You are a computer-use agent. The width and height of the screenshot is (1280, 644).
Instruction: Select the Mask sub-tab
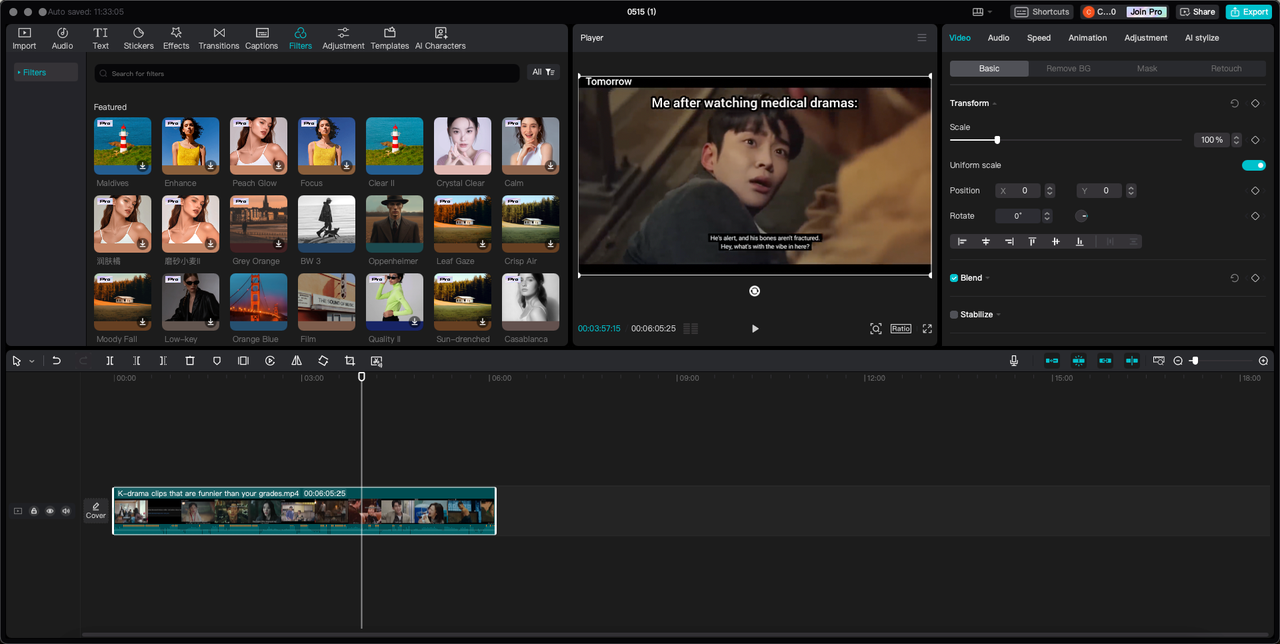(1147, 68)
